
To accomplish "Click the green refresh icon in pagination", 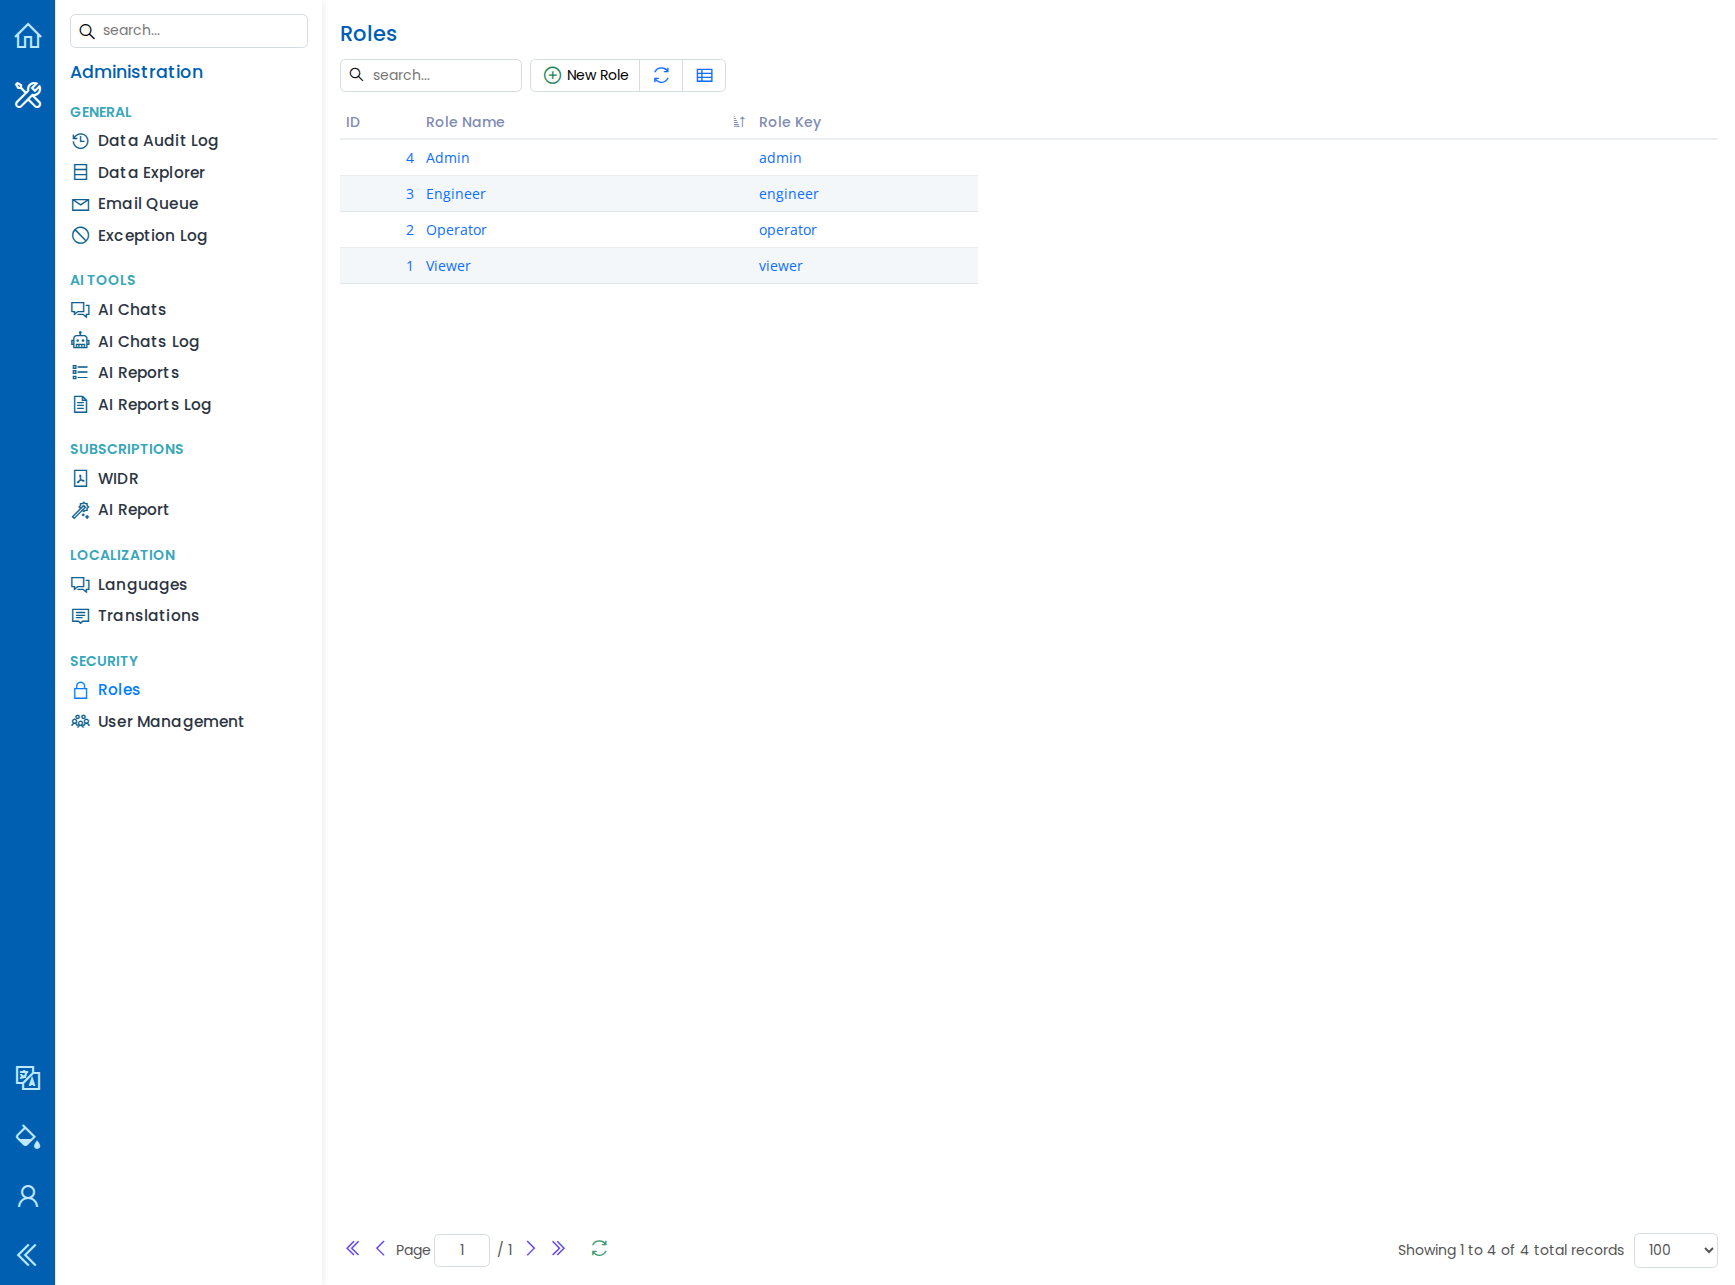I will click(x=599, y=1248).
